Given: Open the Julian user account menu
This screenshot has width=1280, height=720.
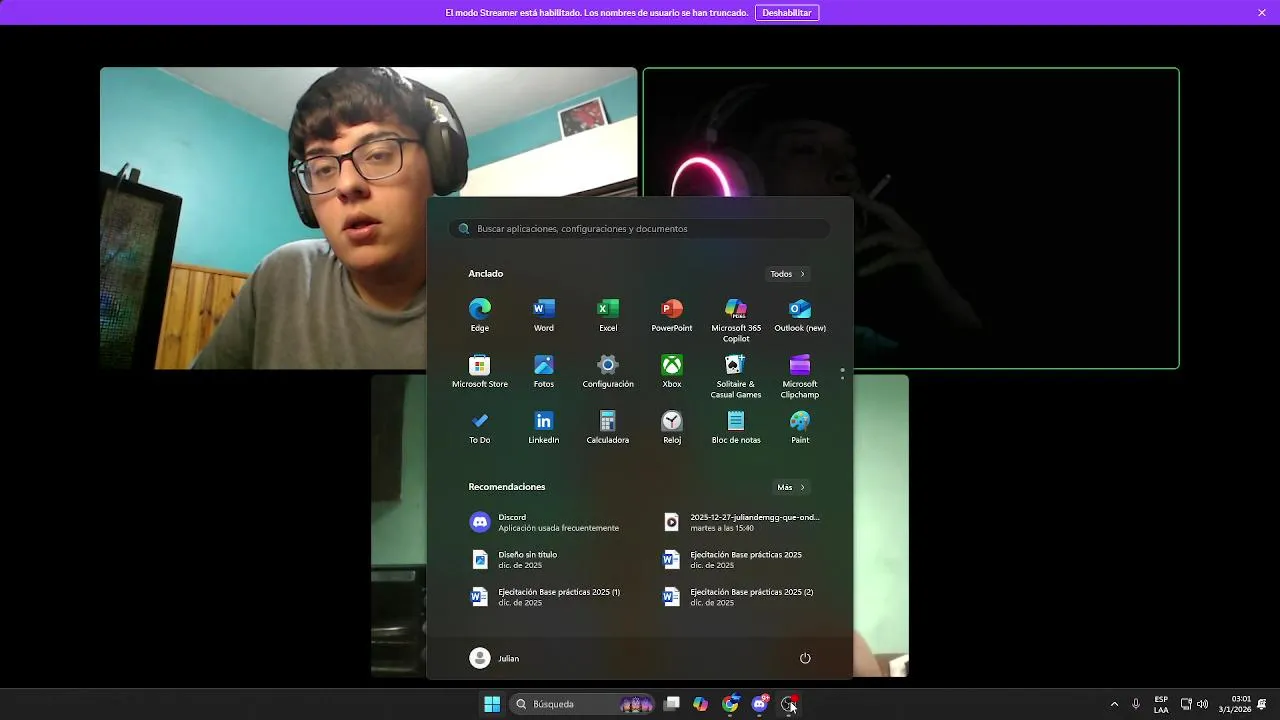Looking at the screenshot, I should [495, 658].
